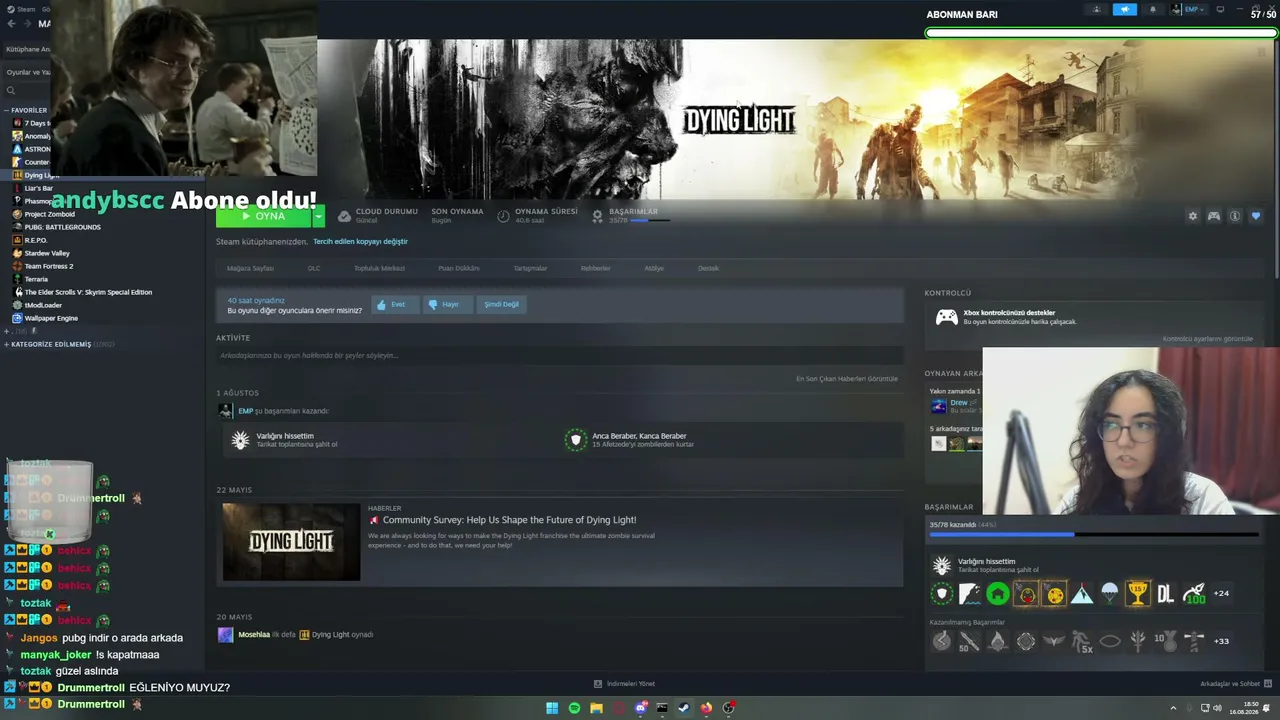Open the DLC tab

pos(314,268)
